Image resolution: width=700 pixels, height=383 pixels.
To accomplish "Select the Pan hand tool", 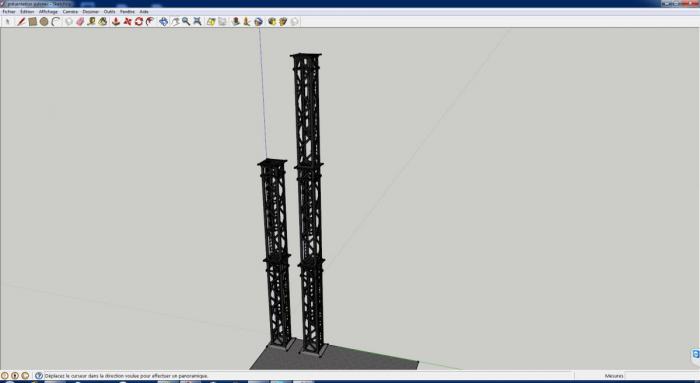I will coord(175,21).
